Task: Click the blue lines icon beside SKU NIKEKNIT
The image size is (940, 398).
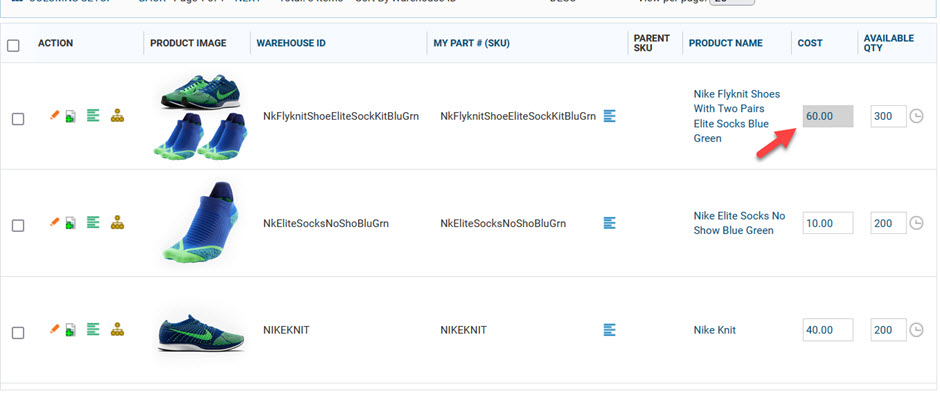Action: [x=610, y=330]
